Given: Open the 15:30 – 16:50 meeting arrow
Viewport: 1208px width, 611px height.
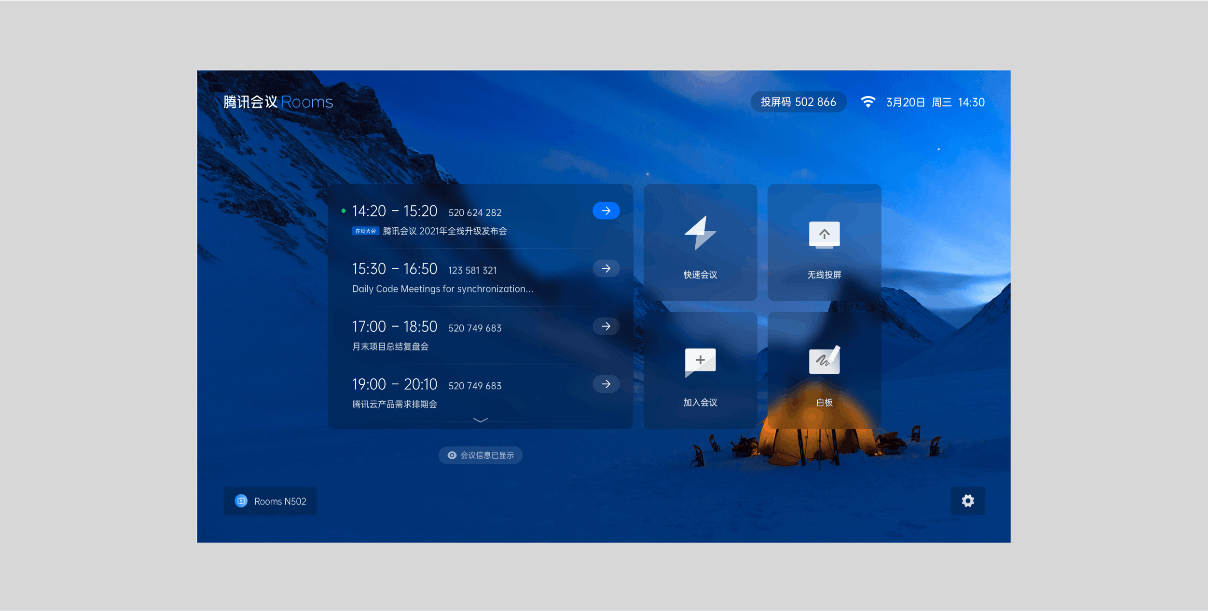Looking at the screenshot, I should click(606, 269).
